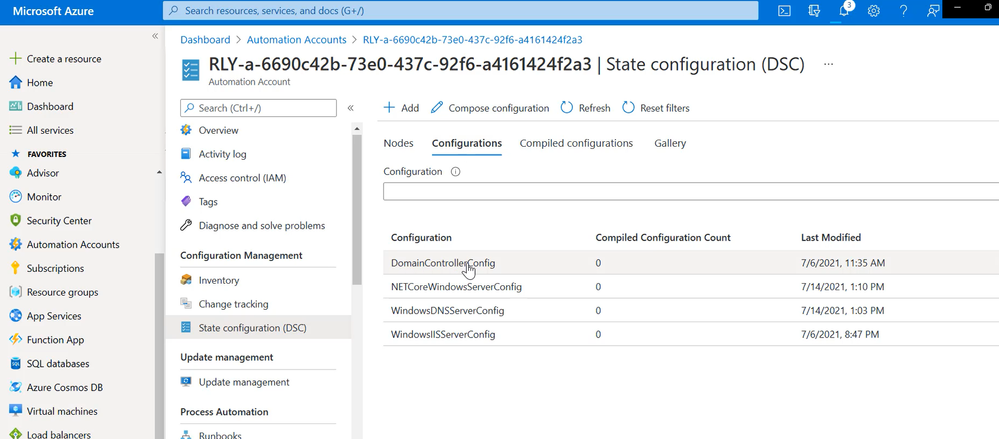Viewport: 999px width, 439px height.
Task: Open the ellipsis menu beside page title
Action: coord(827,64)
